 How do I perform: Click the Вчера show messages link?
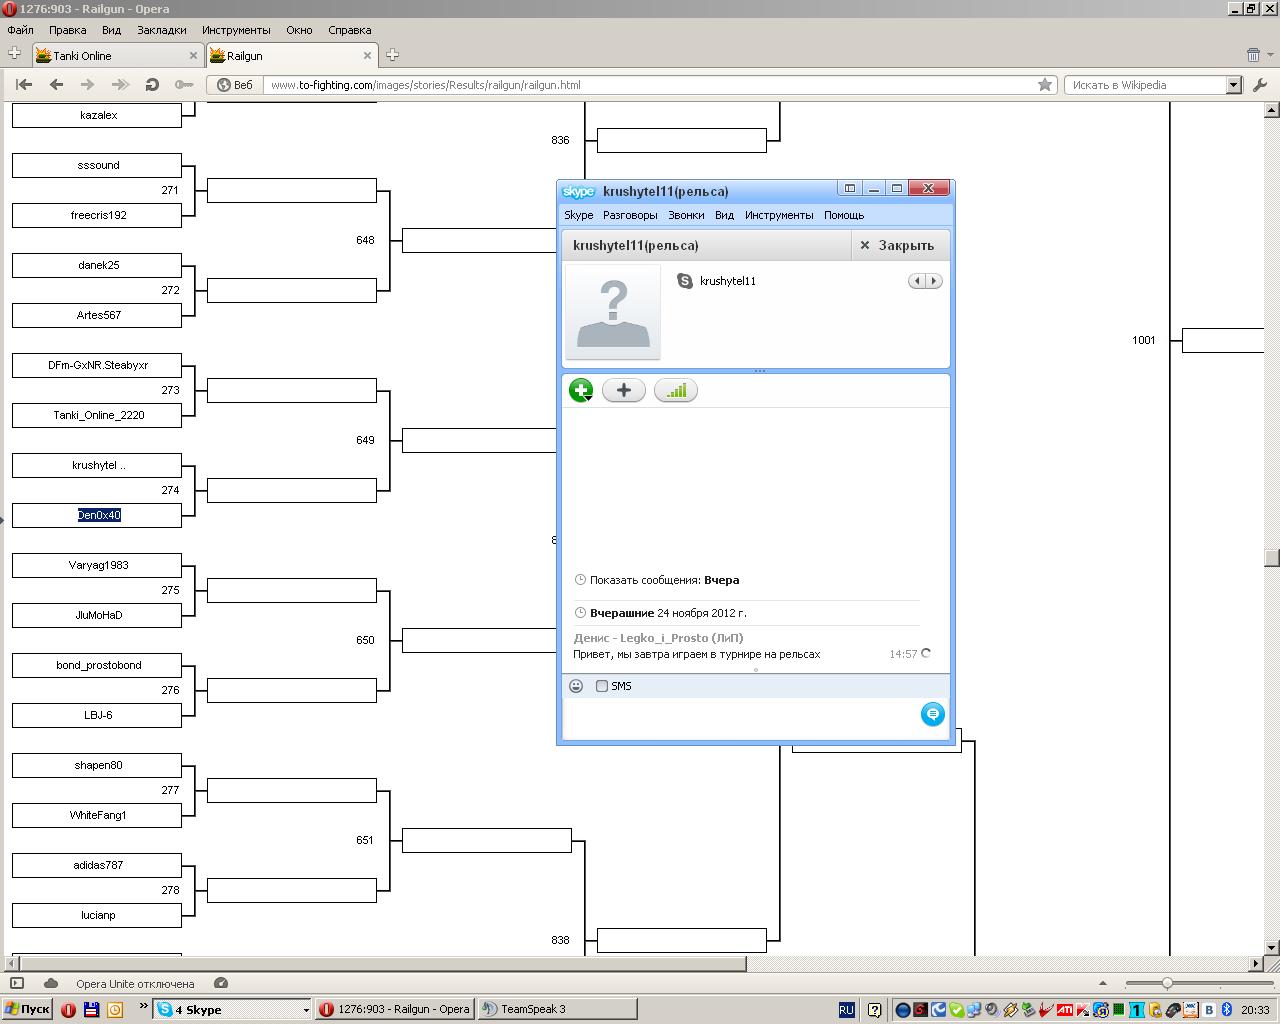[721, 580]
